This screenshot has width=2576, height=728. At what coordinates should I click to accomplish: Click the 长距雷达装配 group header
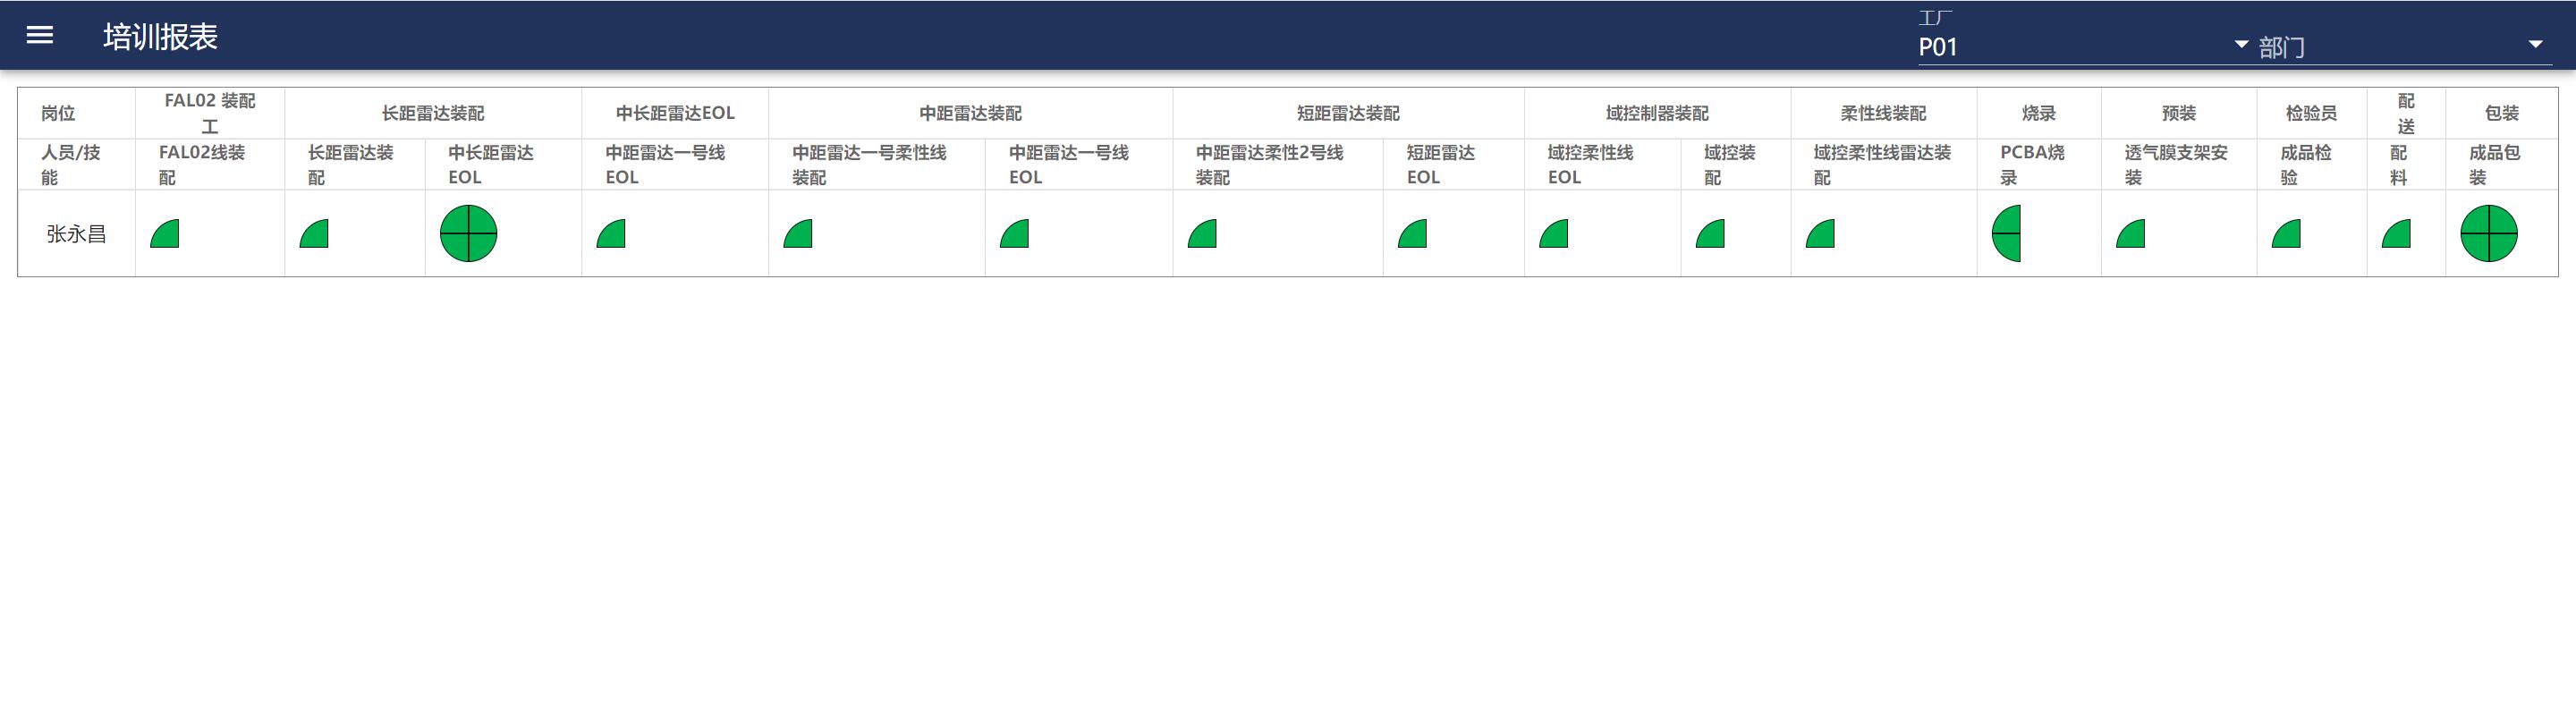point(433,113)
